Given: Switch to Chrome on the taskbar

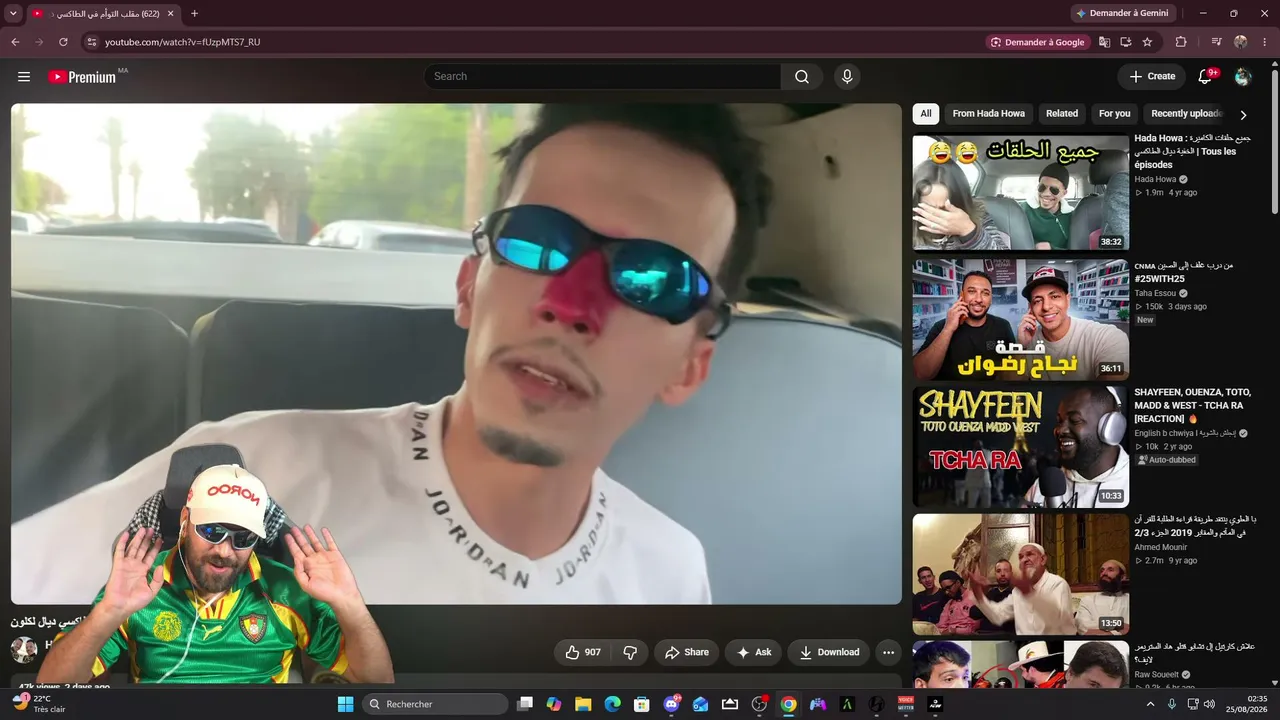Looking at the screenshot, I should click(789, 704).
